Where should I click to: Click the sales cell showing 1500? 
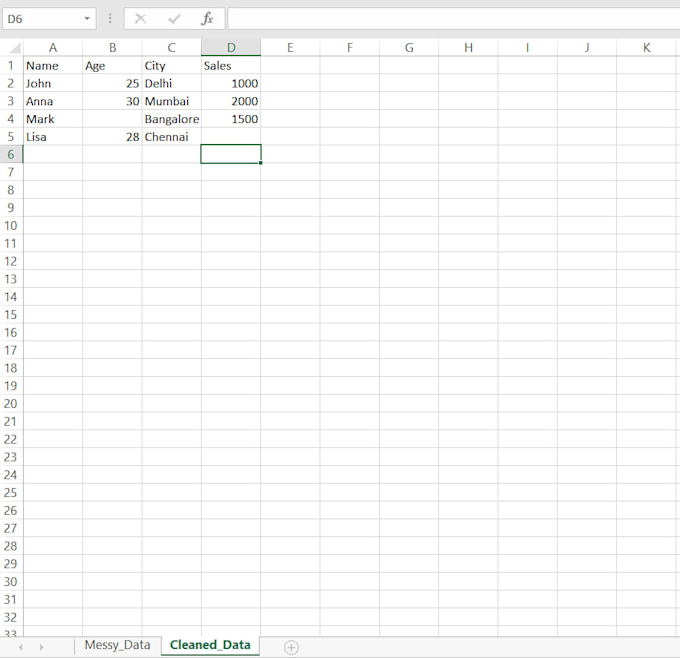pos(231,119)
